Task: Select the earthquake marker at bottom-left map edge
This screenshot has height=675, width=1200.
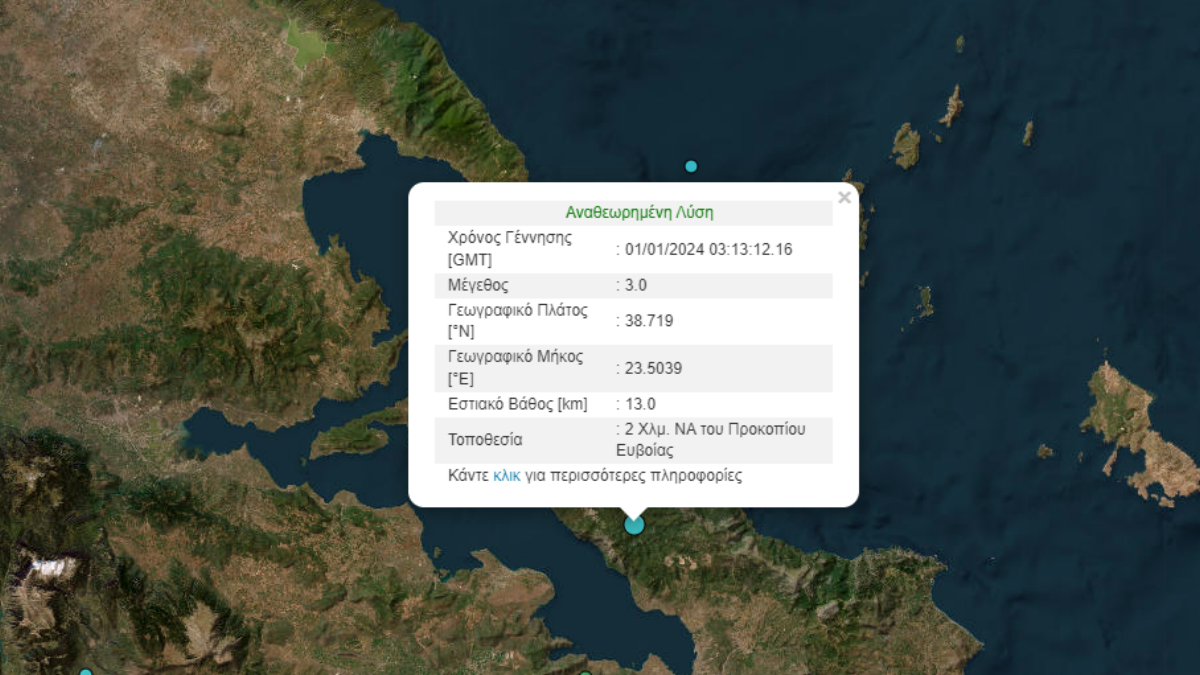Action: [x=86, y=672]
